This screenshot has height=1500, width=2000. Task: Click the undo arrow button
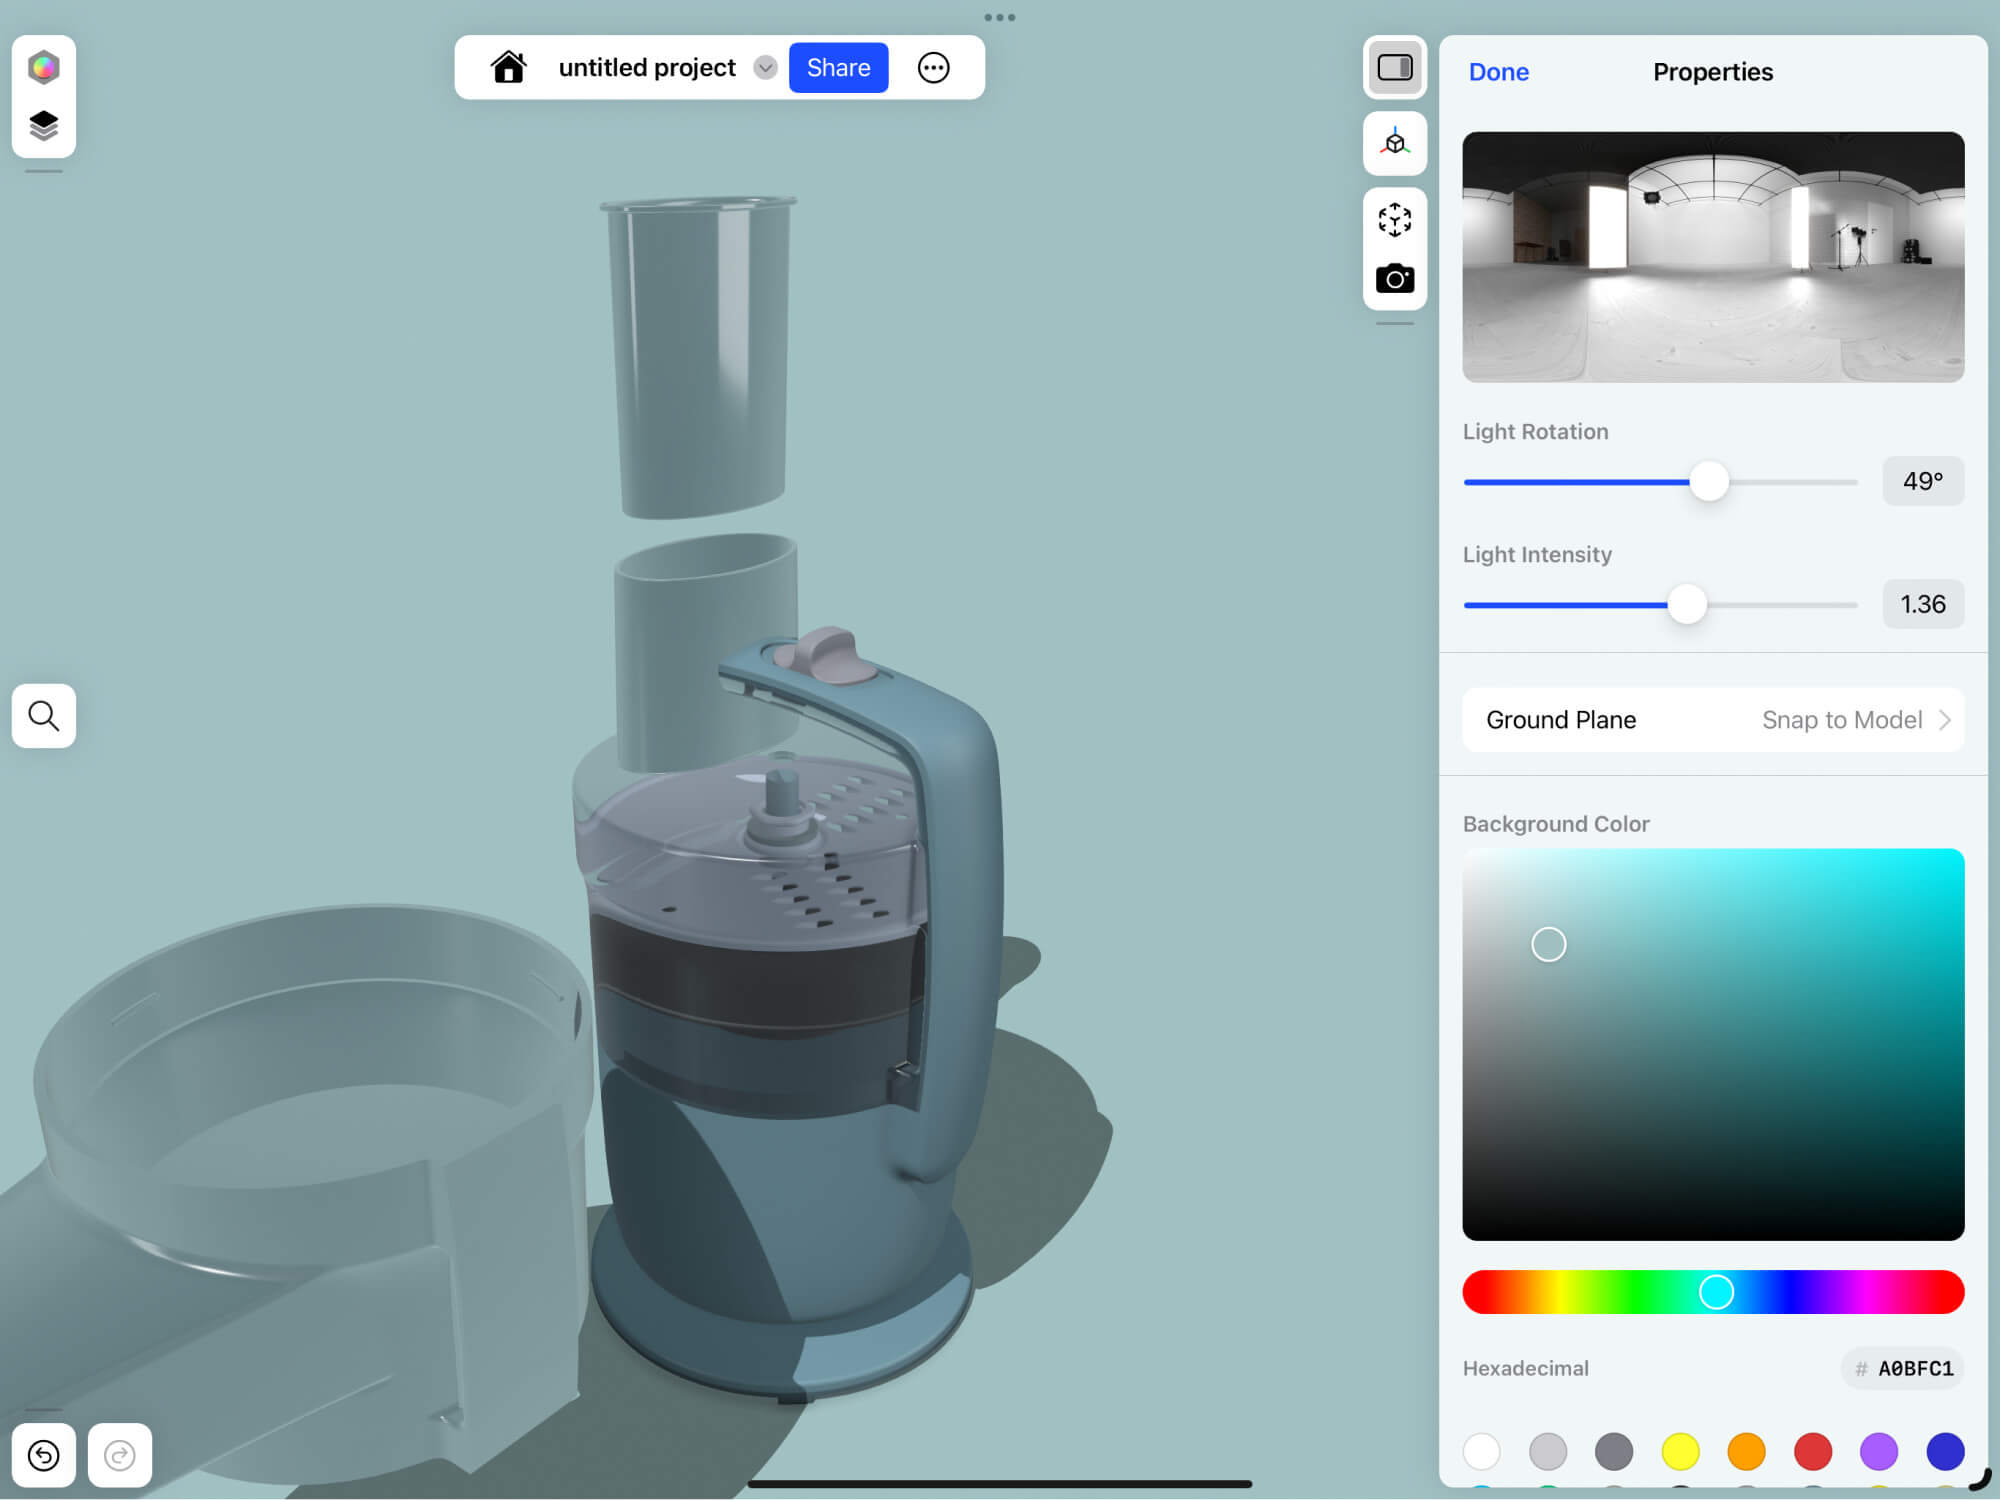[43, 1455]
